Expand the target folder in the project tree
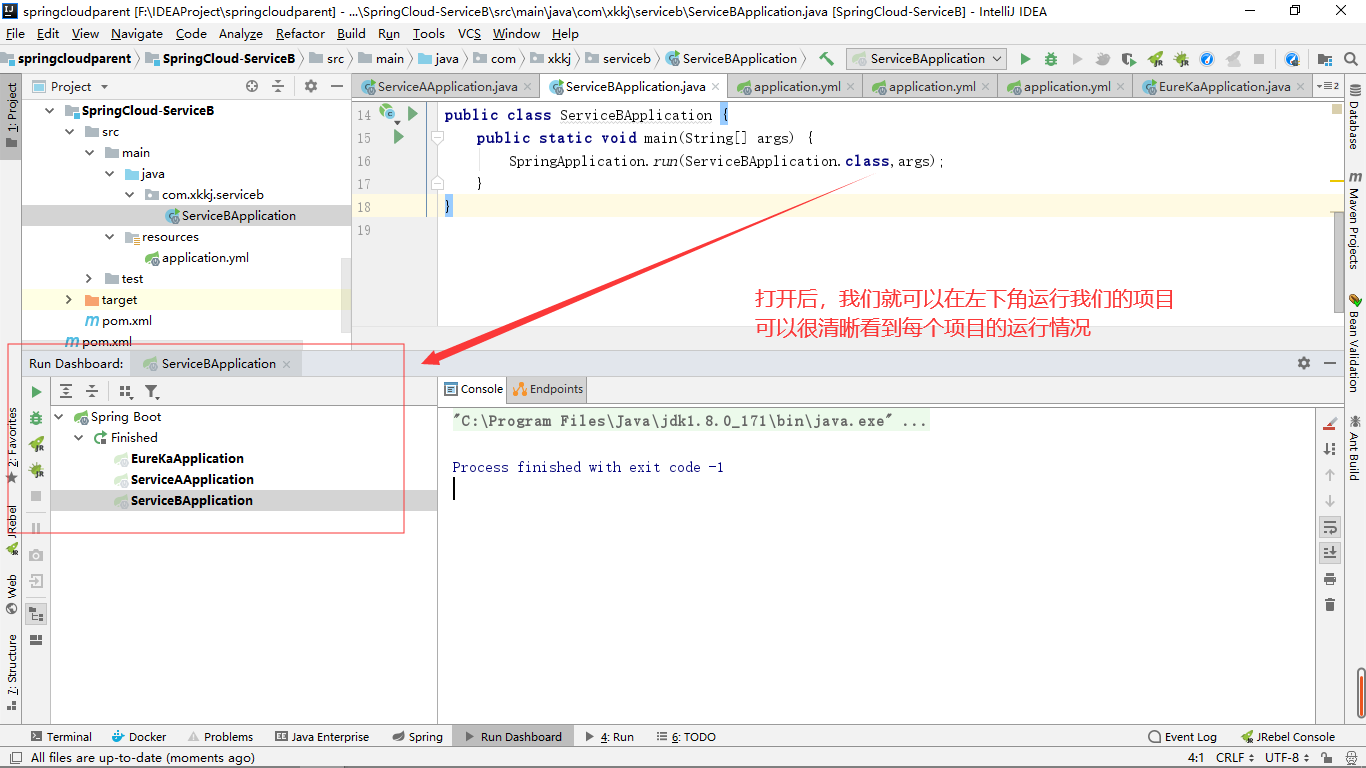This screenshot has width=1366, height=768. click(x=68, y=300)
